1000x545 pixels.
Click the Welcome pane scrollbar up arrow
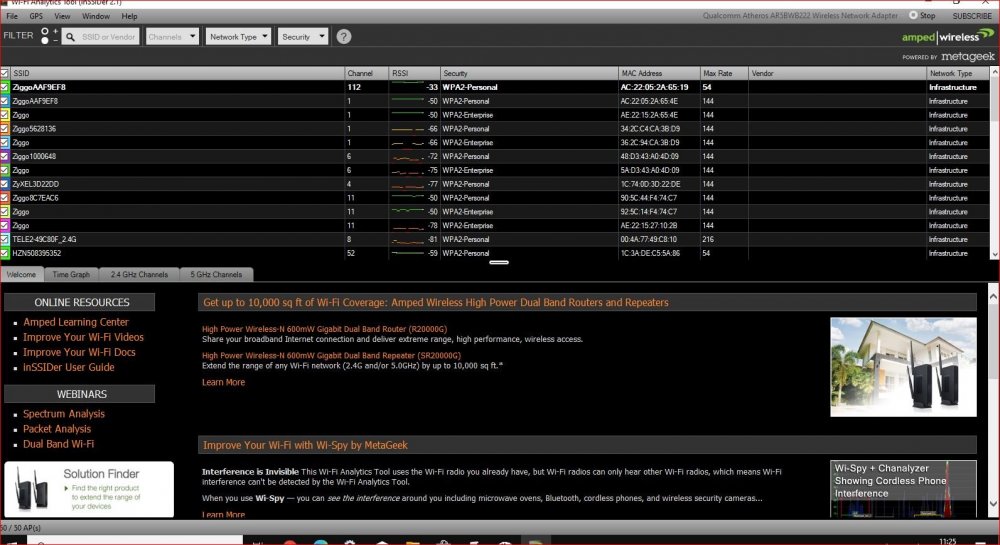994,296
